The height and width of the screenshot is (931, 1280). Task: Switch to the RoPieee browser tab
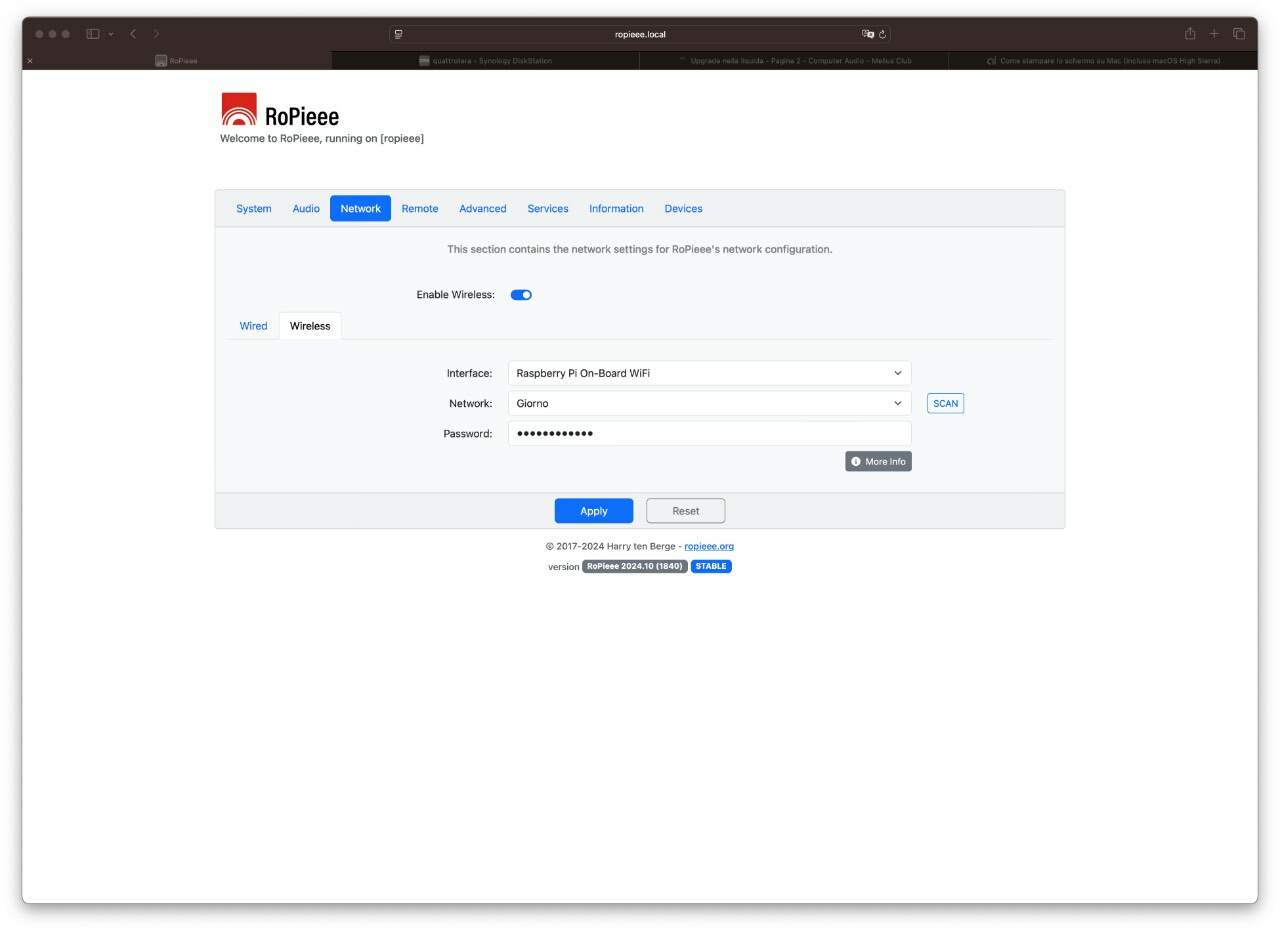point(177,61)
